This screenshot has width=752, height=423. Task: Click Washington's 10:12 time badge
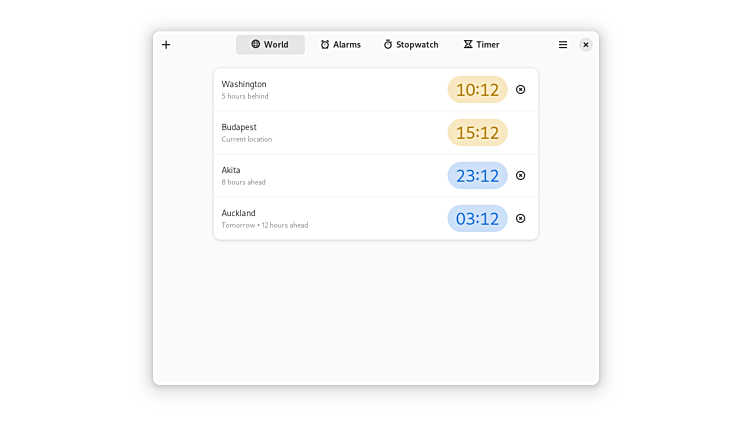(477, 90)
